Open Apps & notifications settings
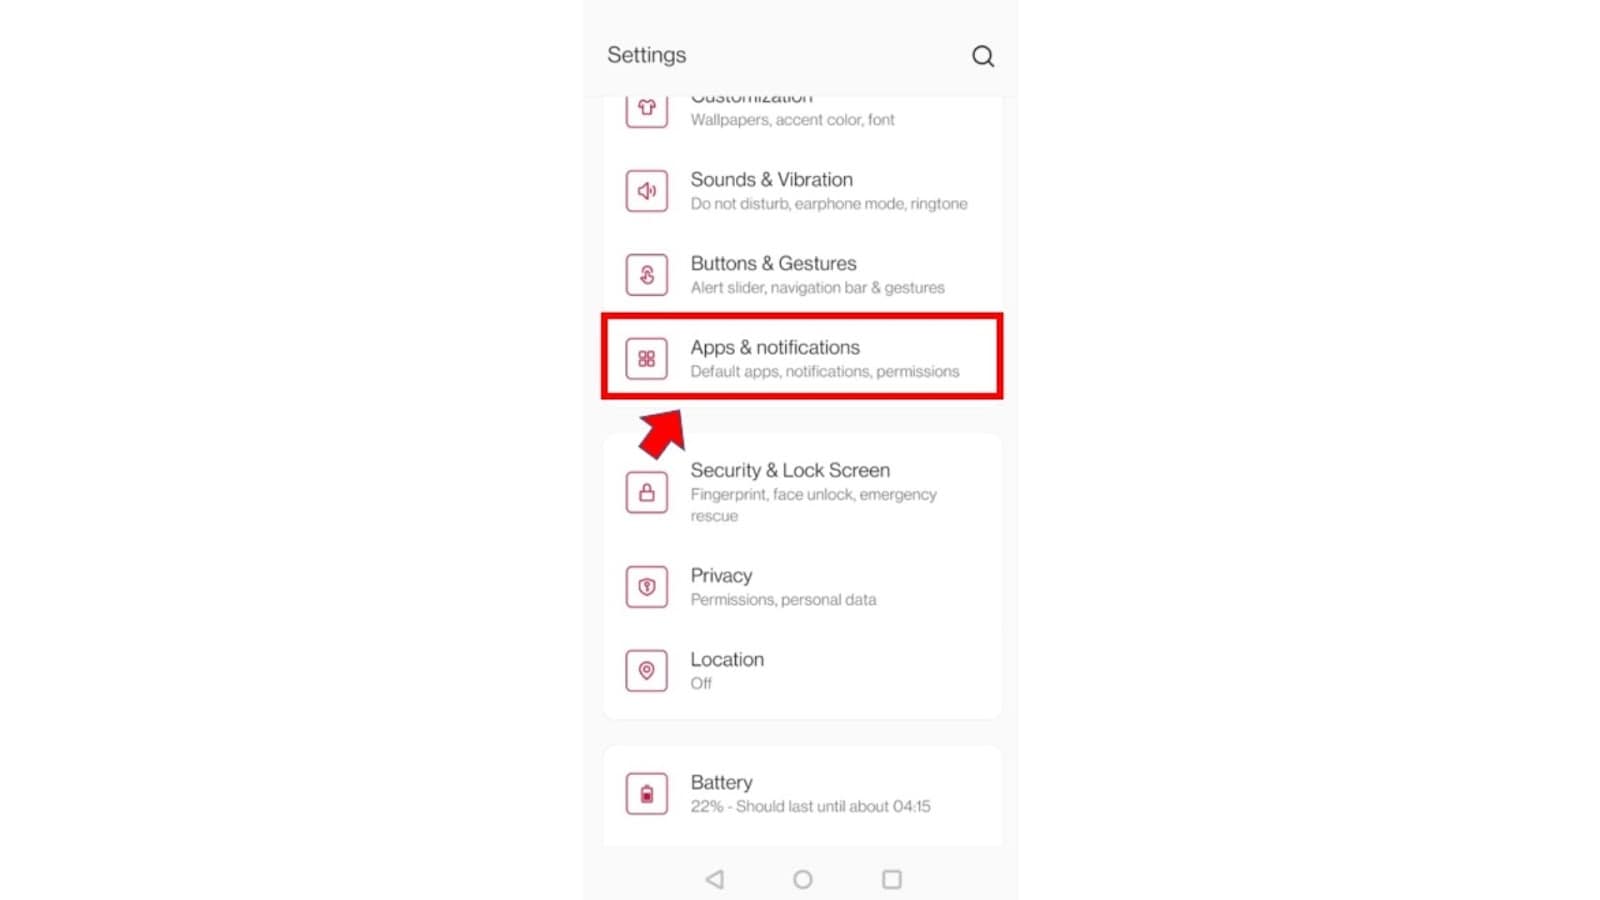The image size is (1600, 900). pyautogui.click(x=802, y=357)
